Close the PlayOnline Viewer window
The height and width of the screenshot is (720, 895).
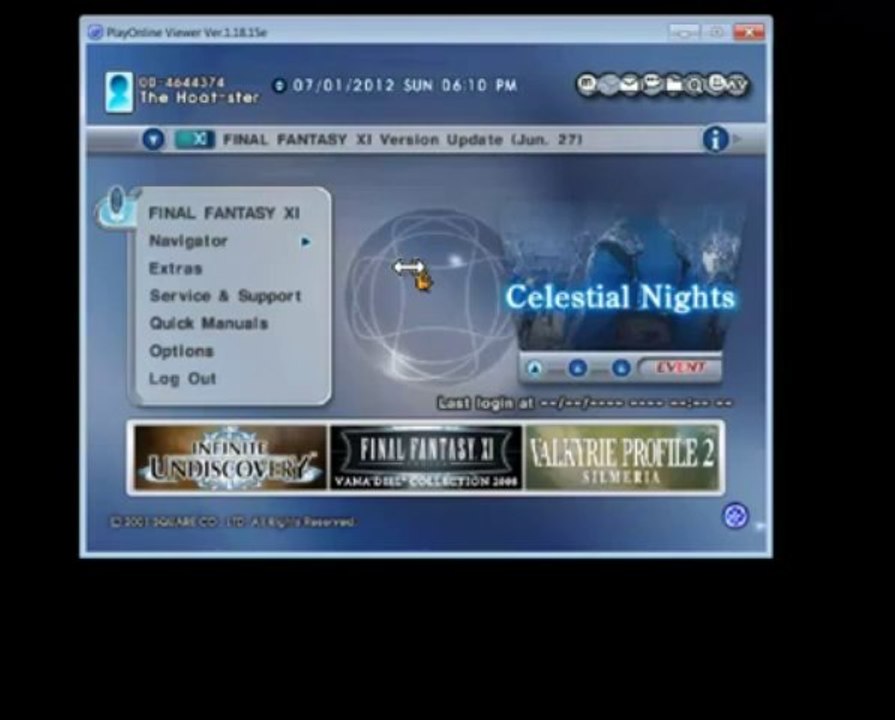pos(748,32)
